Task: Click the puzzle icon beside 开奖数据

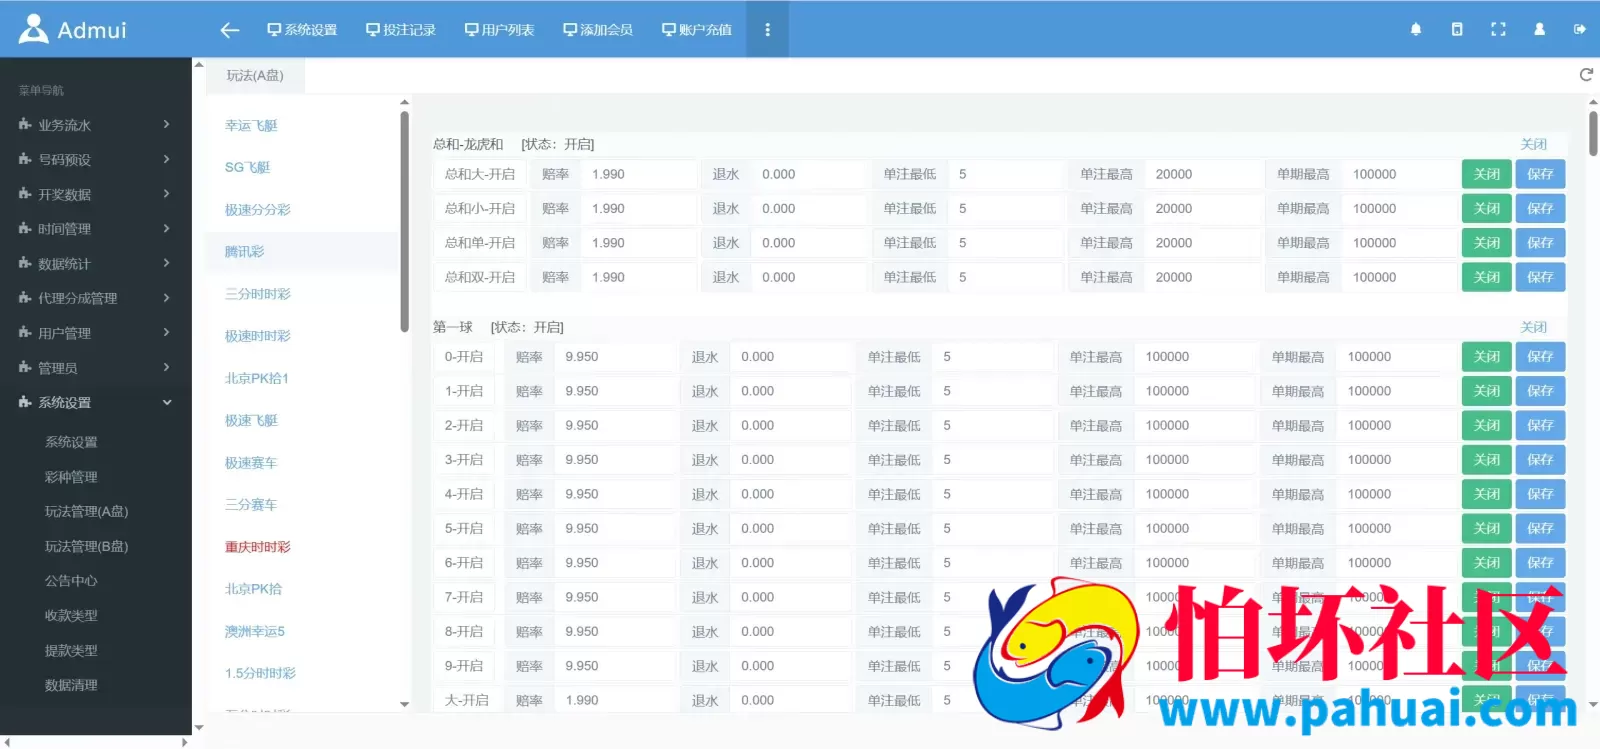Action: [25, 194]
